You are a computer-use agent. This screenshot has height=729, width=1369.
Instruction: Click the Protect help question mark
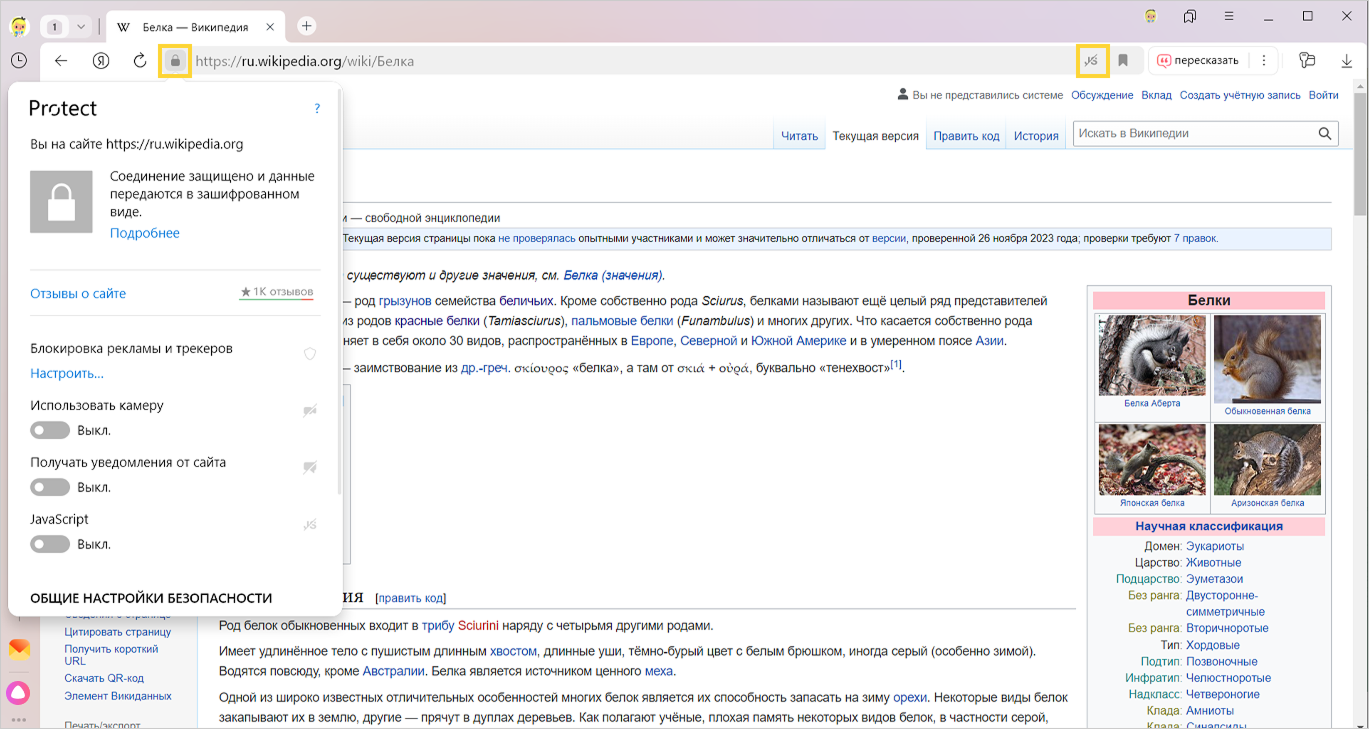click(x=317, y=108)
